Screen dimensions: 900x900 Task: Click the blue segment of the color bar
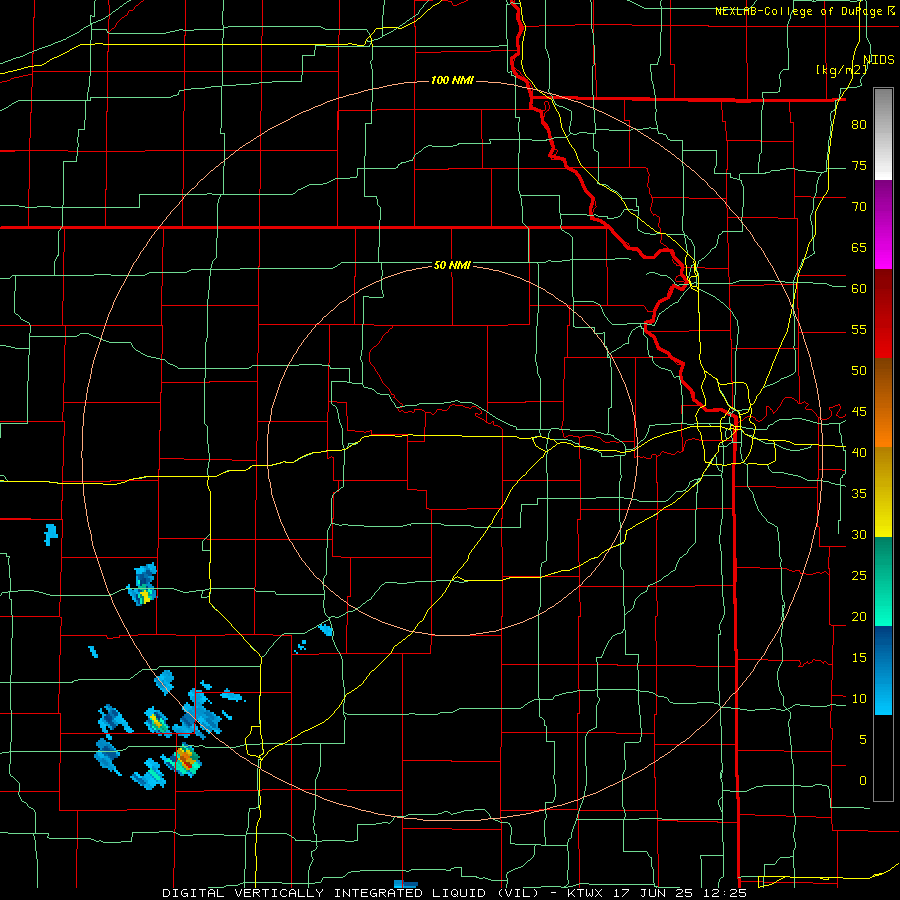pos(883,670)
